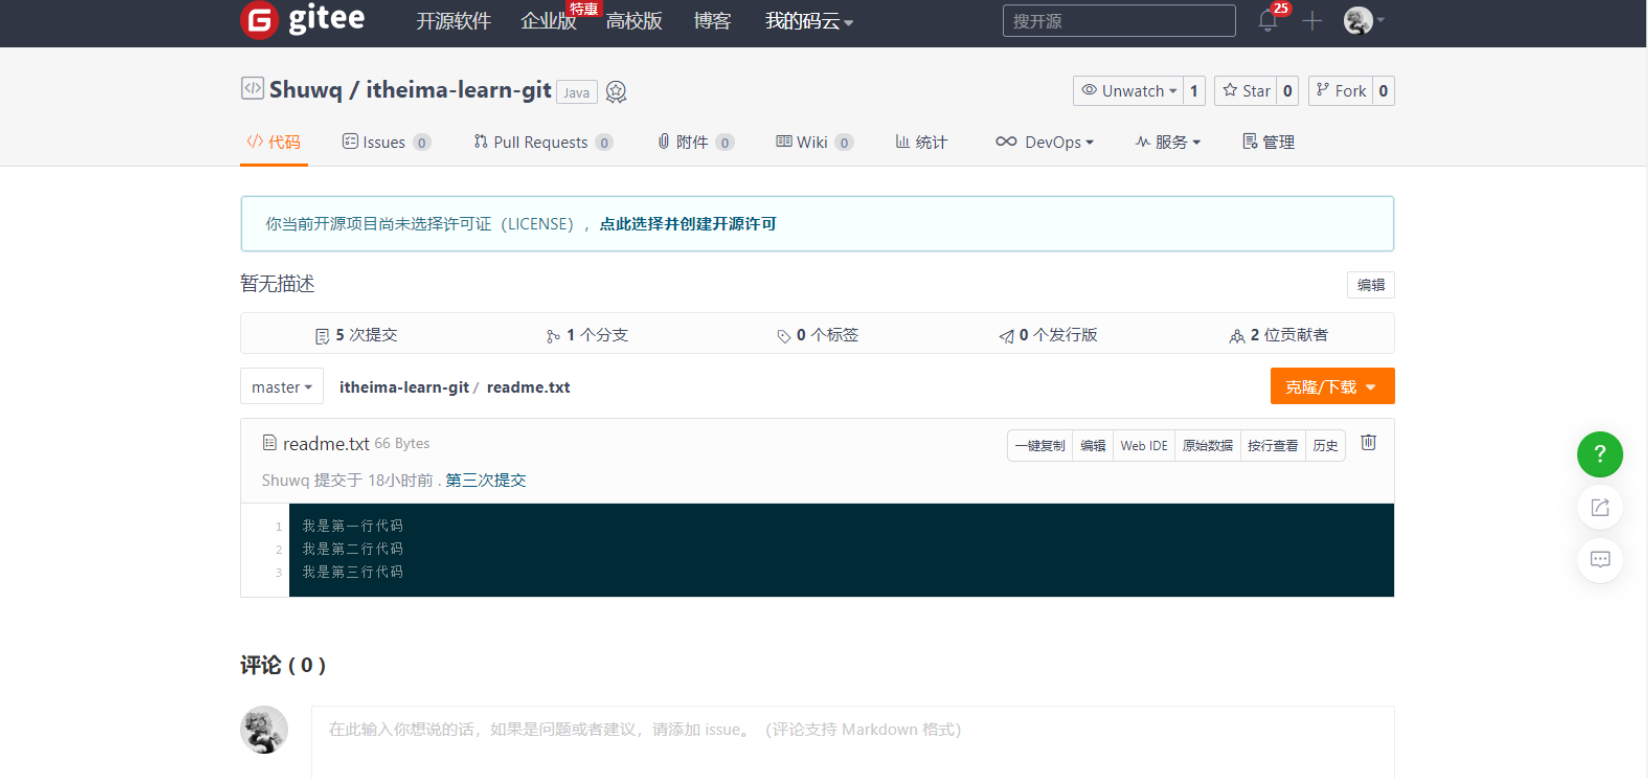Image resolution: width=1648 pixels, height=778 pixels.
Task: Switch to the Issues tab
Action: [x=384, y=142]
